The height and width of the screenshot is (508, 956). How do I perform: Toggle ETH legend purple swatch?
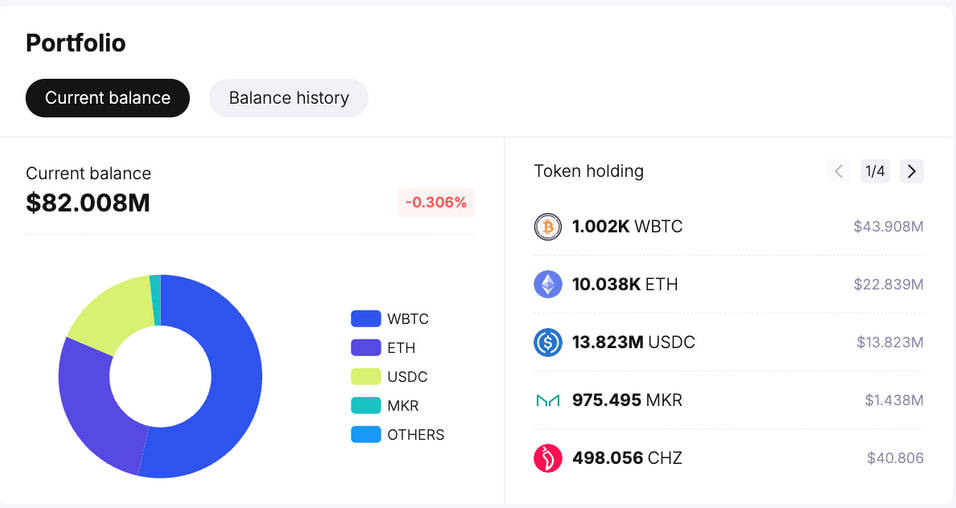click(x=366, y=348)
